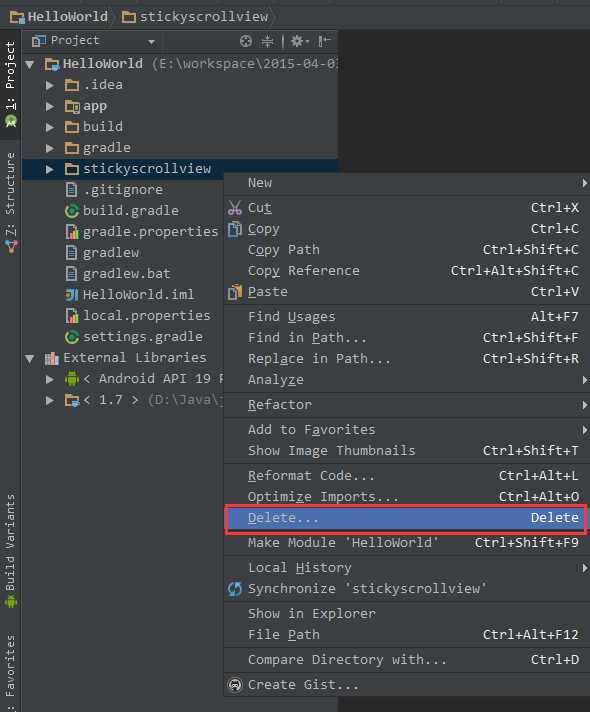590x712 pixels.
Task: Click the scroll from source target icon
Action: [x=246, y=41]
